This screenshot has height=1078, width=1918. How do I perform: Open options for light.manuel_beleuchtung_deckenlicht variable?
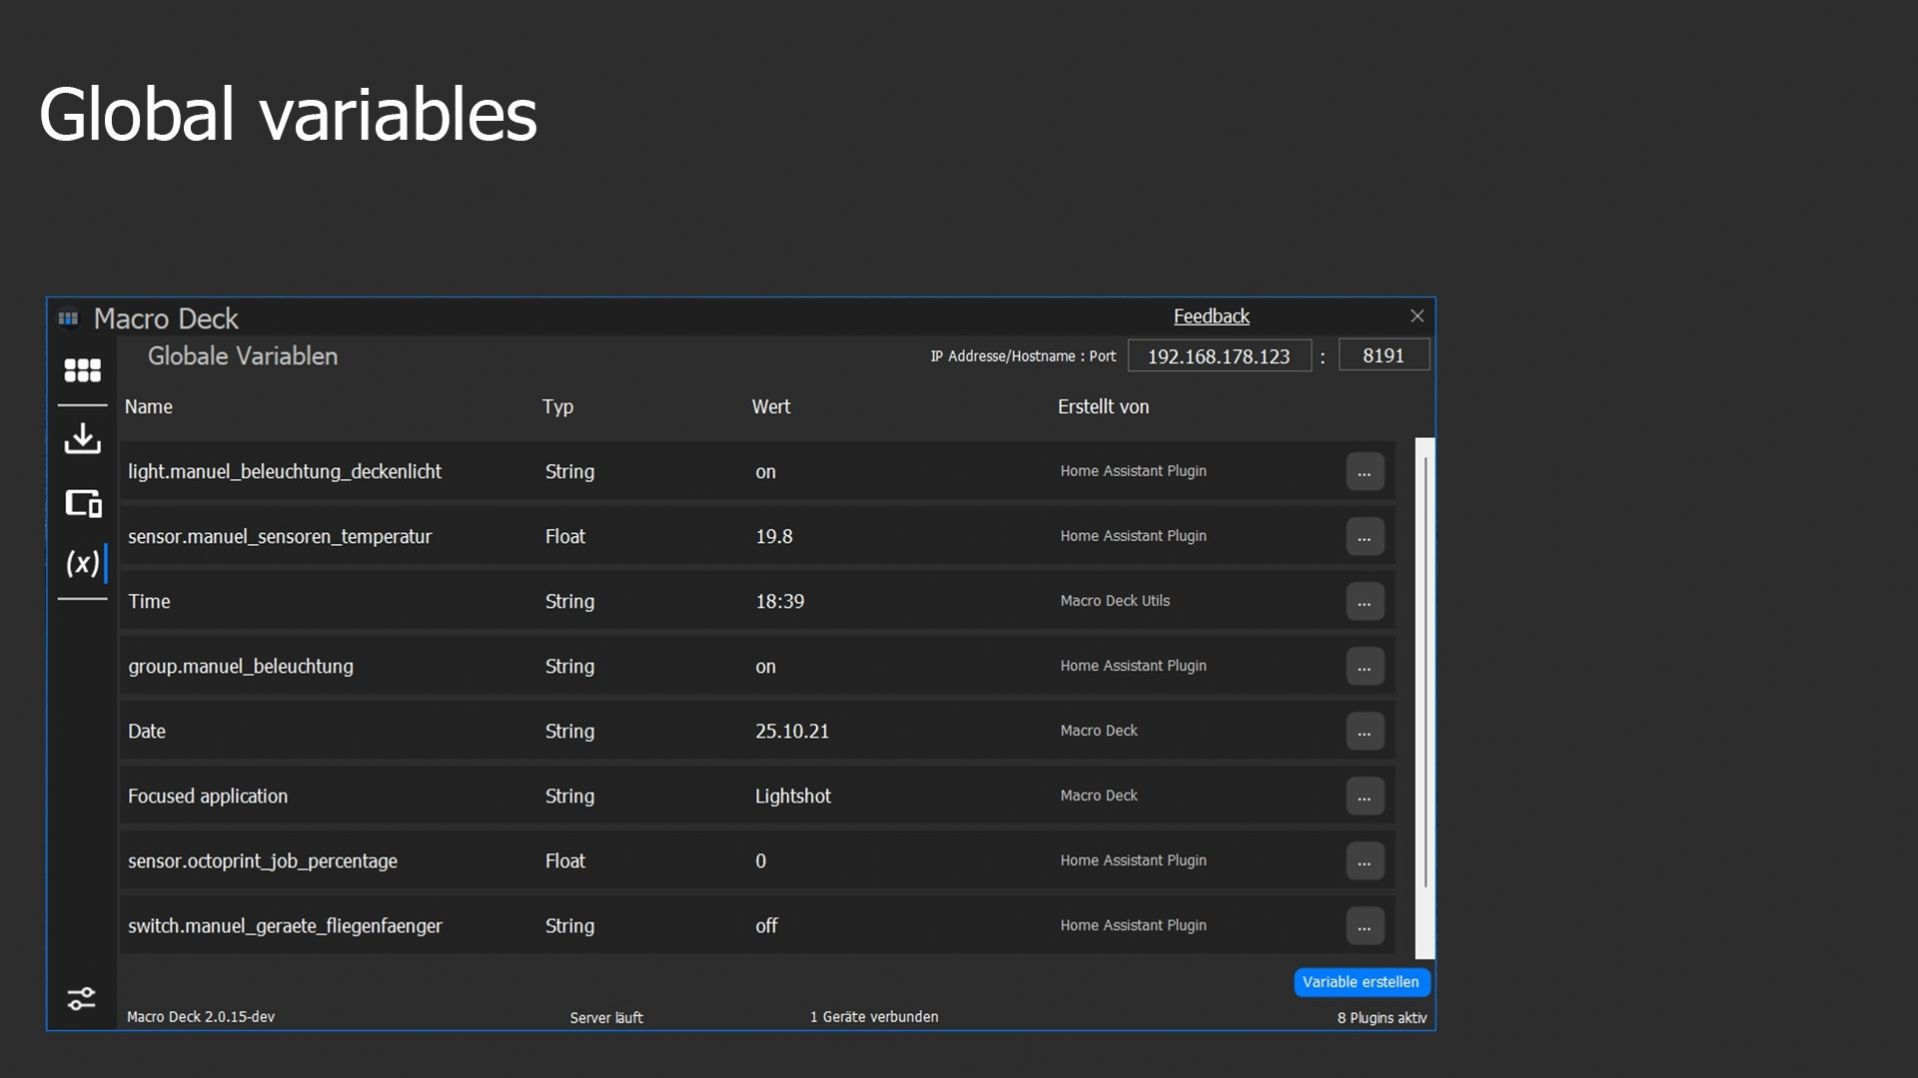click(x=1364, y=472)
